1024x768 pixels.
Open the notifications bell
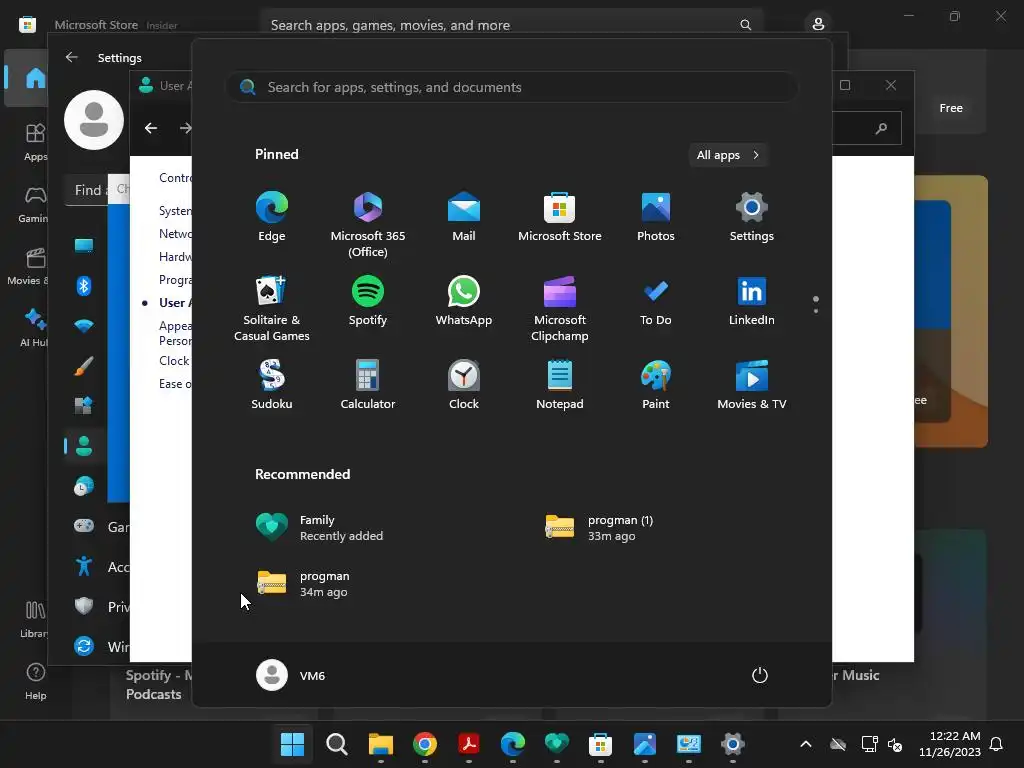pyautogui.click(x=997, y=744)
